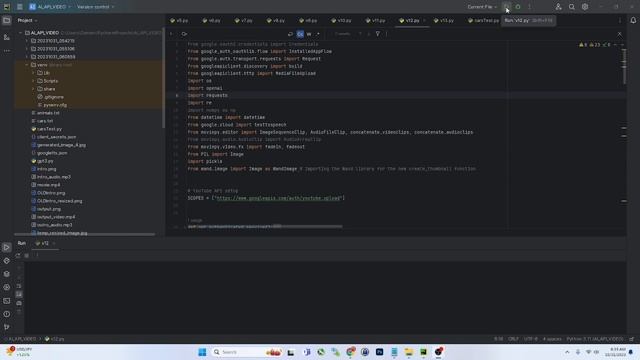Open the Notifications bell
640x360 pixels.
[633, 20]
